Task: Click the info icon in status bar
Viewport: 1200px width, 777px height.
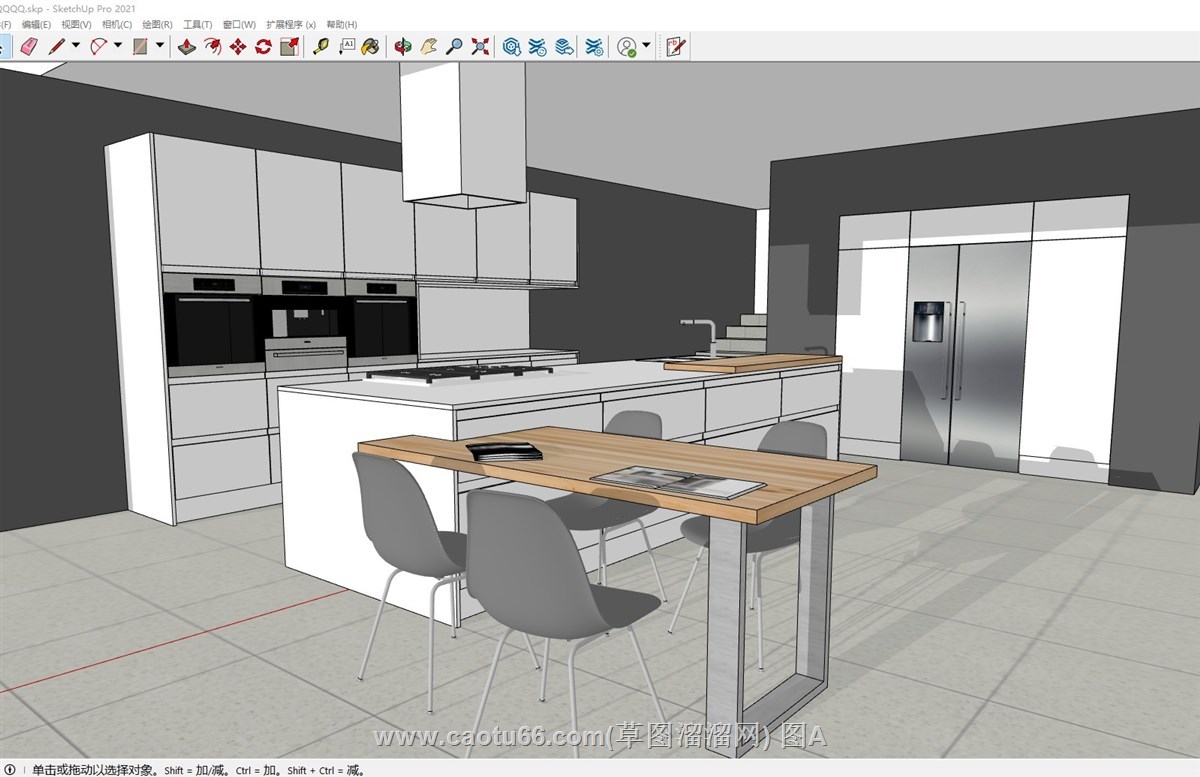Action: point(10,769)
